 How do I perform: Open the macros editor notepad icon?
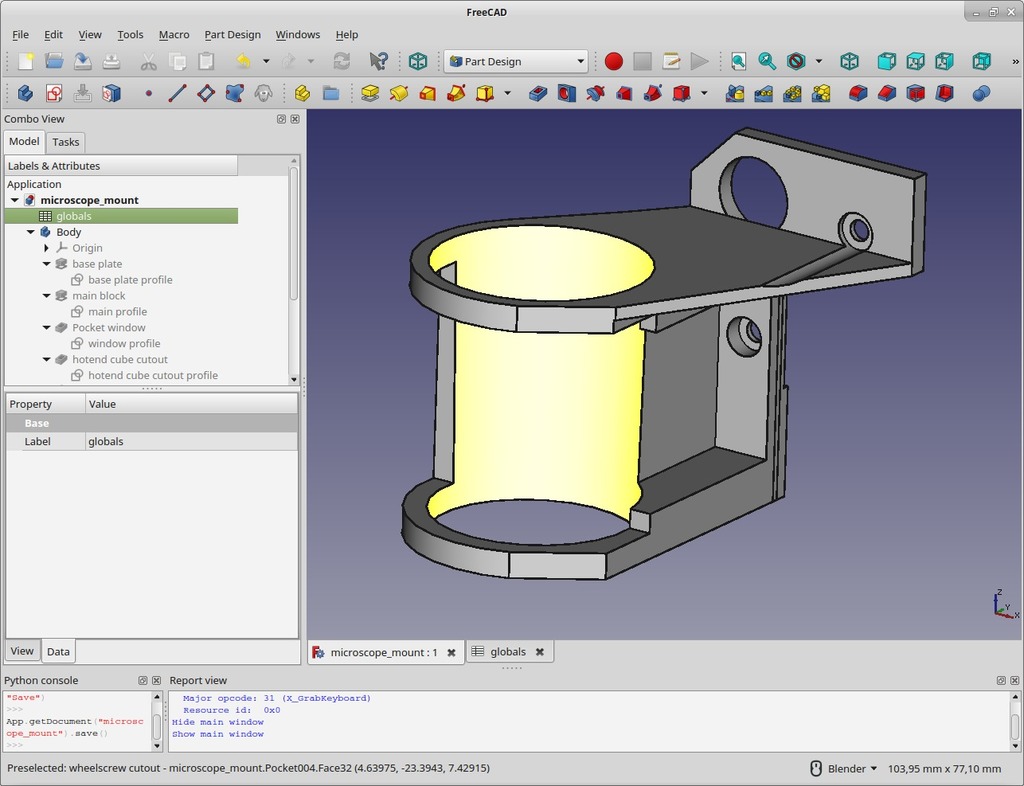(x=671, y=61)
